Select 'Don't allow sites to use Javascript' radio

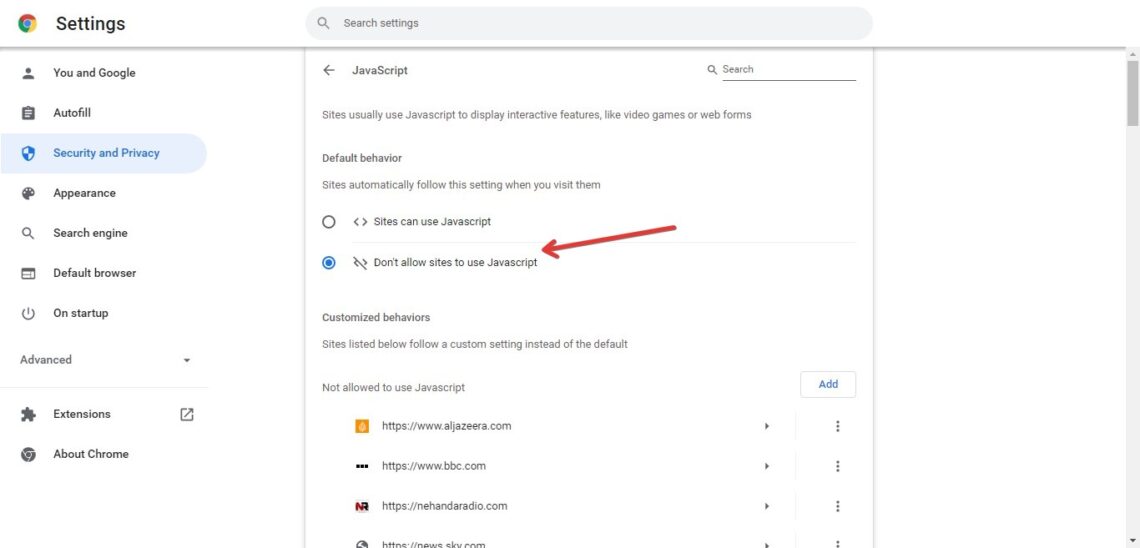pyautogui.click(x=329, y=263)
